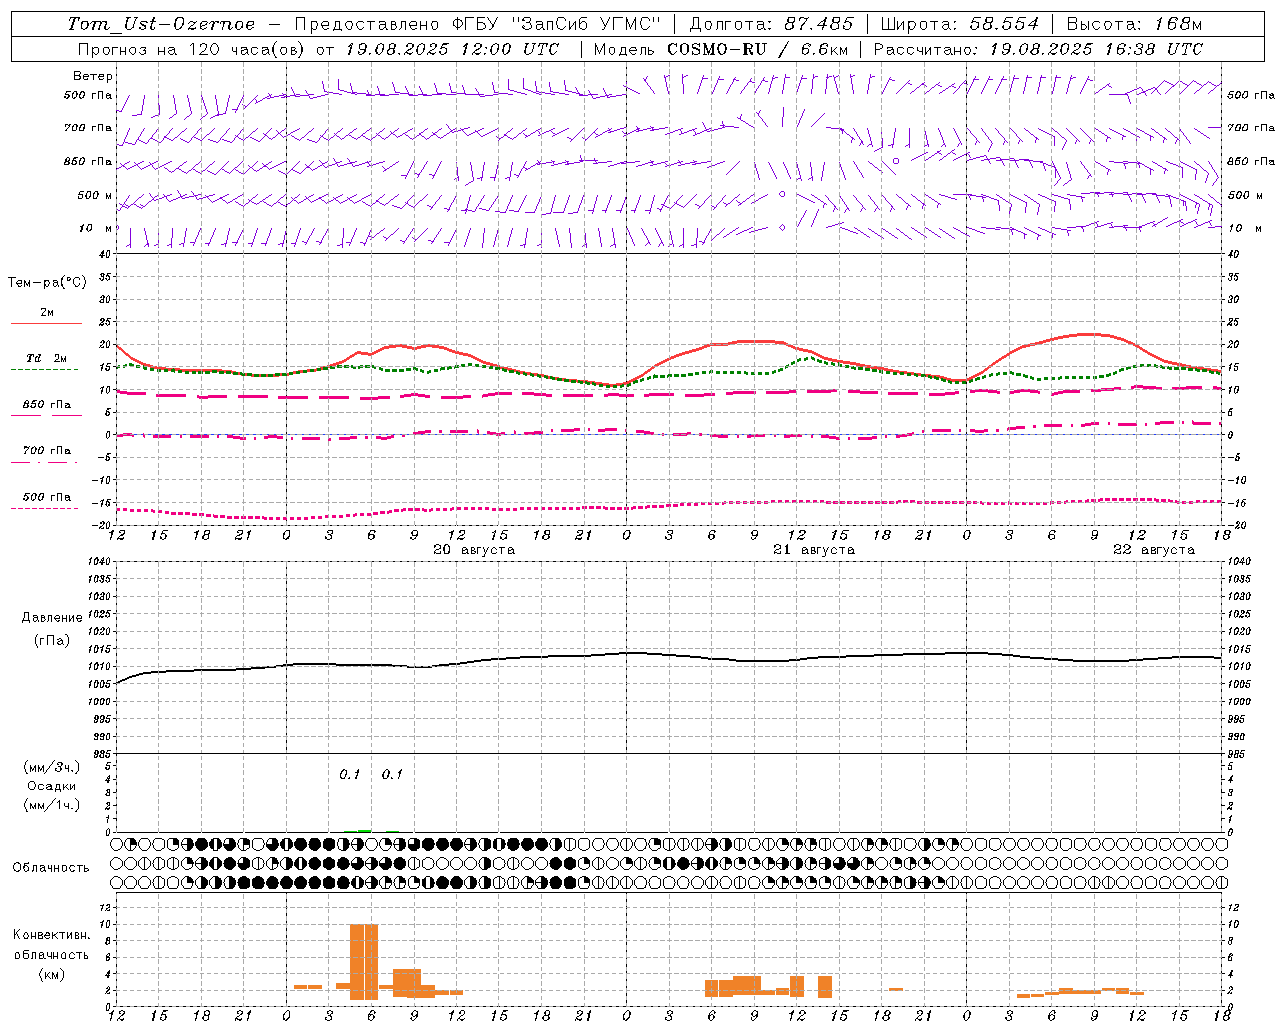Image resolution: width=1280 pixels, height=1024 pixels.
Task: Click the (мм/3ч.) precipitation unit label
Action: 52,767
